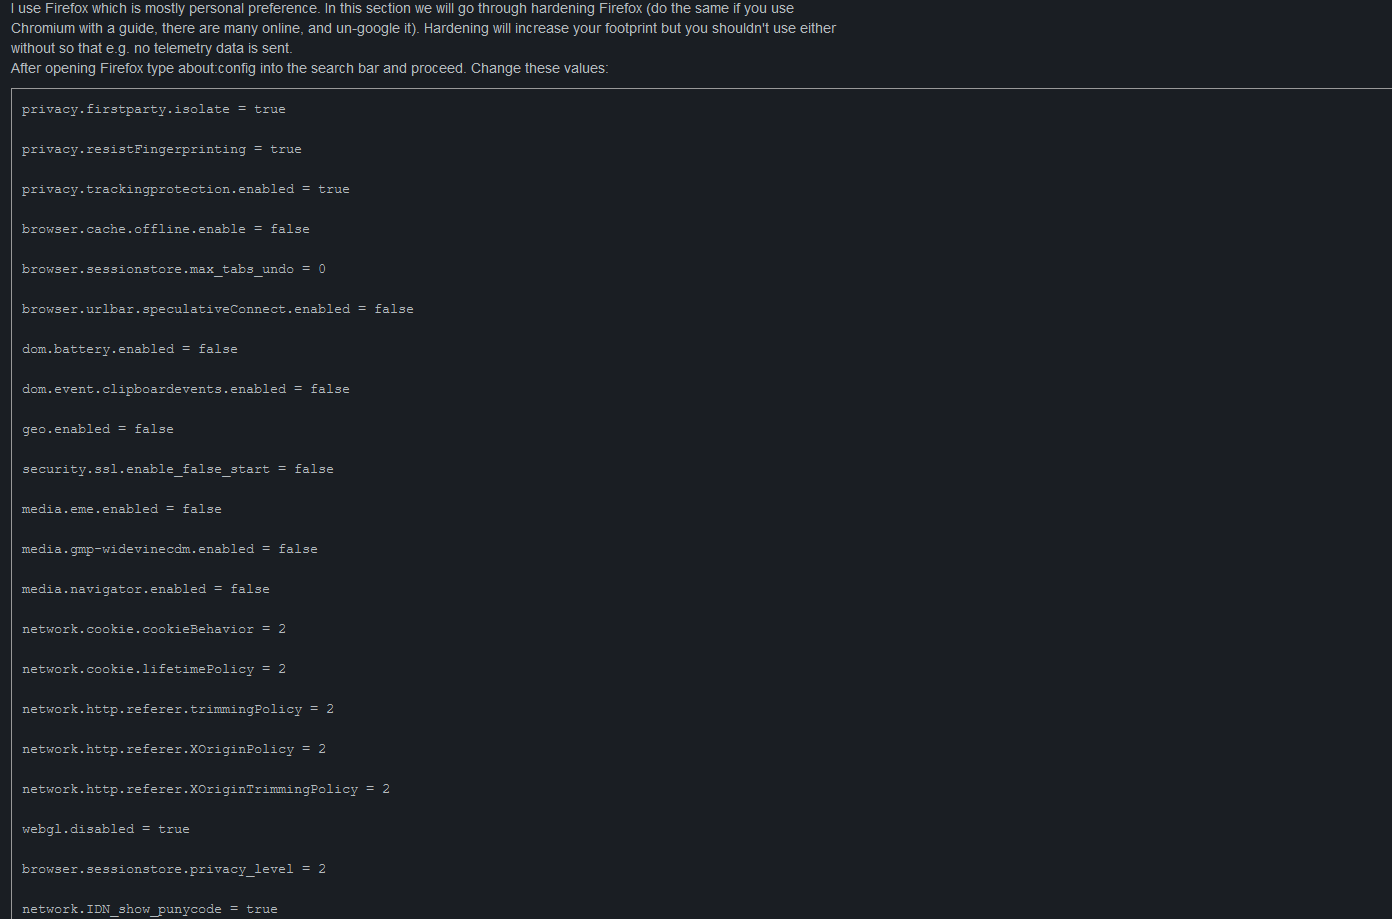Click the browser.urlbar.speculativeConnect.enabled line
Viewport: 1392px width, 919px height.
pos(217,309)
